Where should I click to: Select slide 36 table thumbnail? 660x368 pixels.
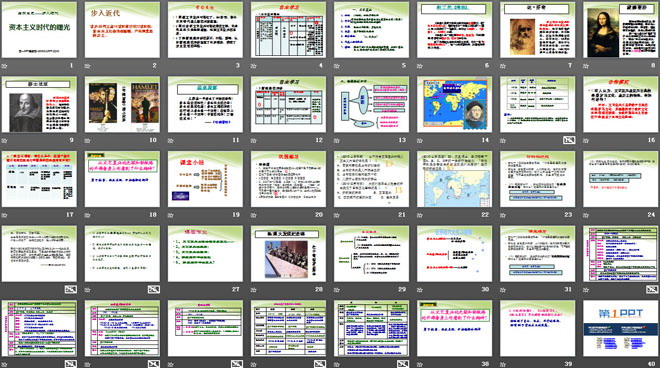click(x=288, y=328)
